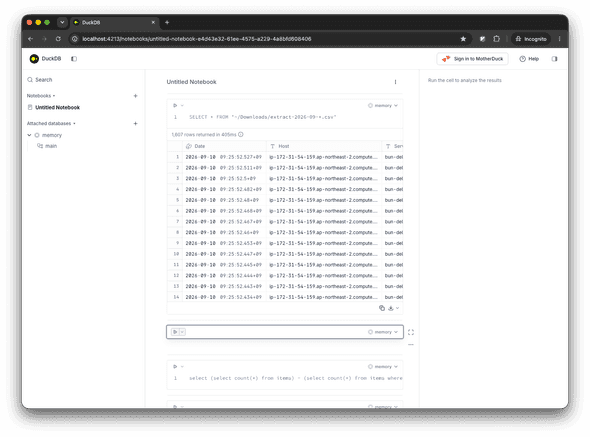Viewport: 590px width, 437px height.
Task: Add a new notebook with plus
Action: click(x=135, y=96)
